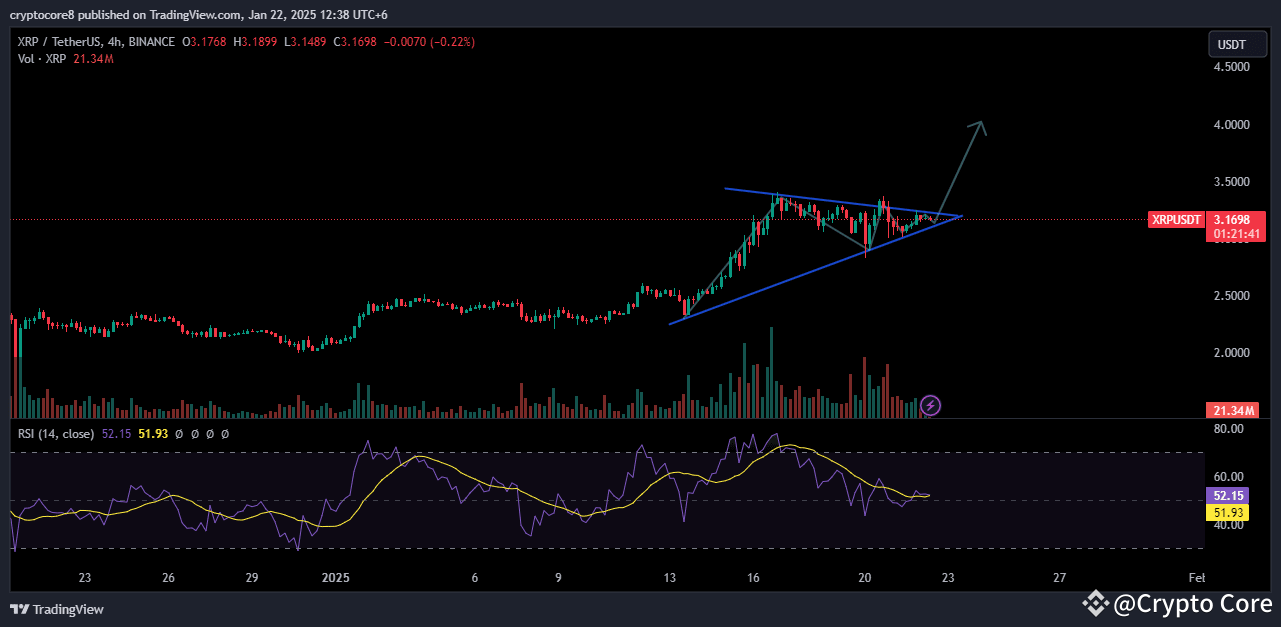
Task: Click the TradingView logo at bottom
Action: [x=57, y=609]
